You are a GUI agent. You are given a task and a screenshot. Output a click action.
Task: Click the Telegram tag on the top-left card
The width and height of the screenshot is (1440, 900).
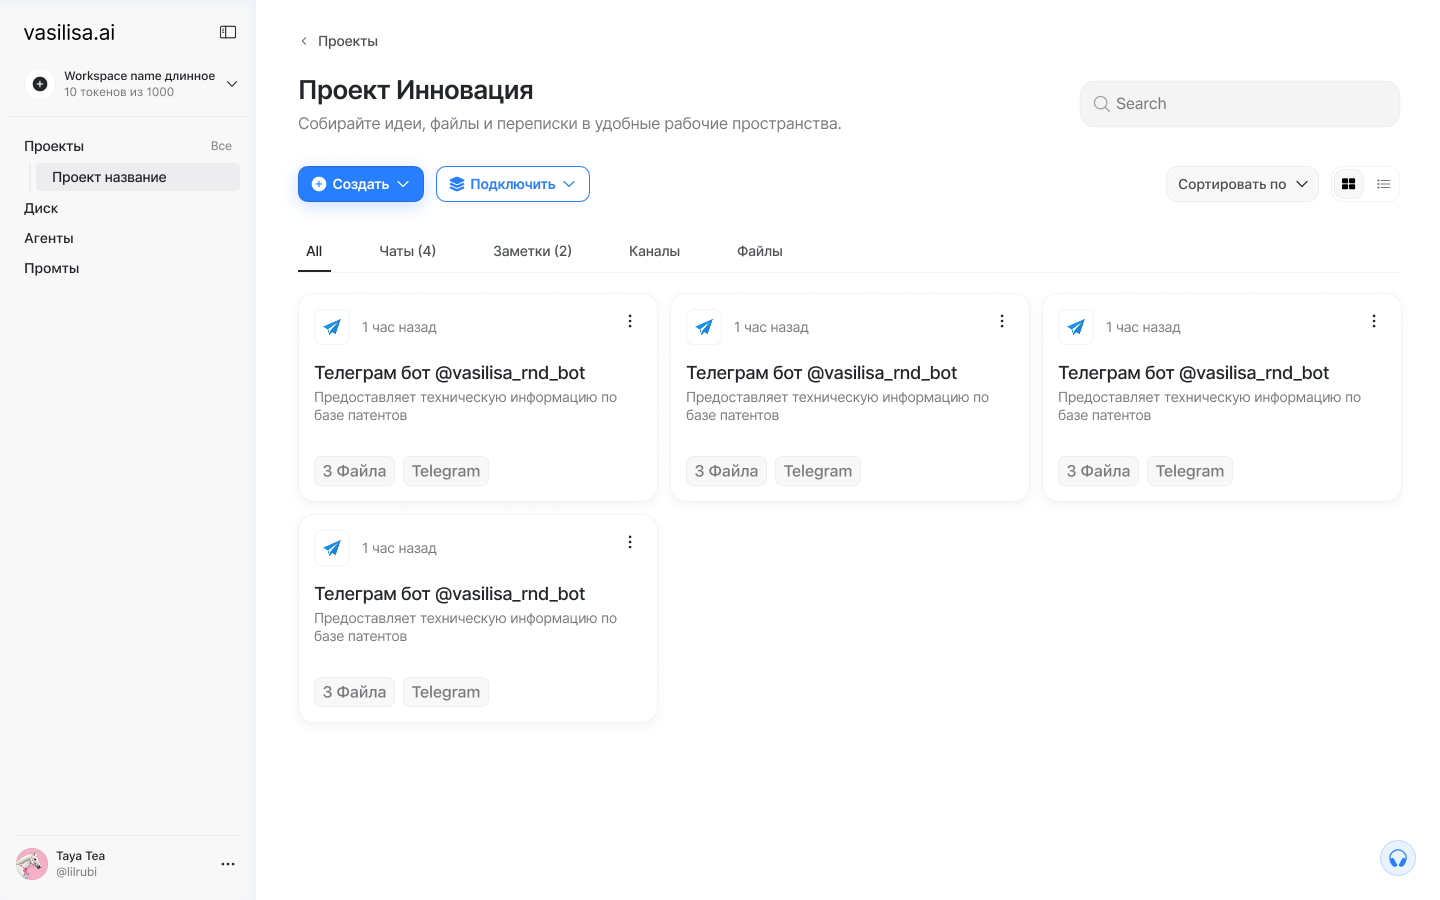(446, 471)
